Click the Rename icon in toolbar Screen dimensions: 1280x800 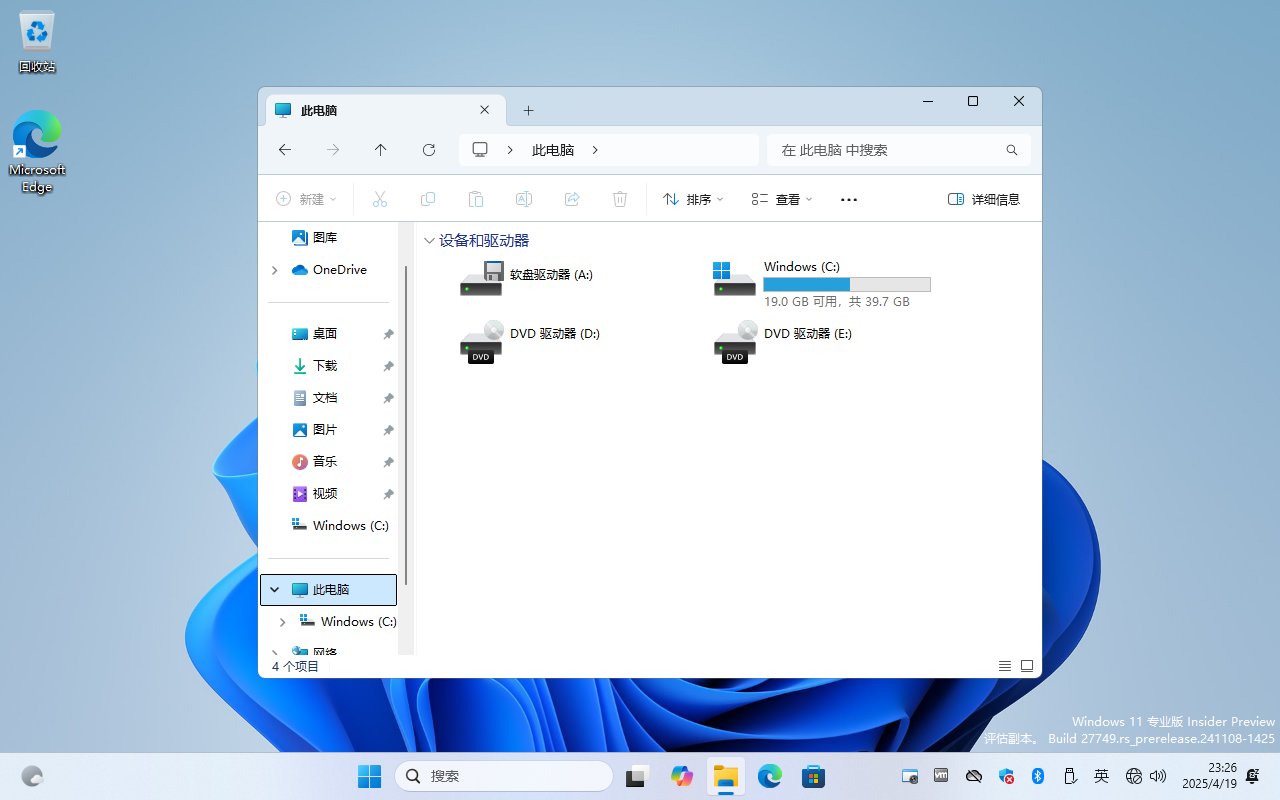click(x=523, y=199)
